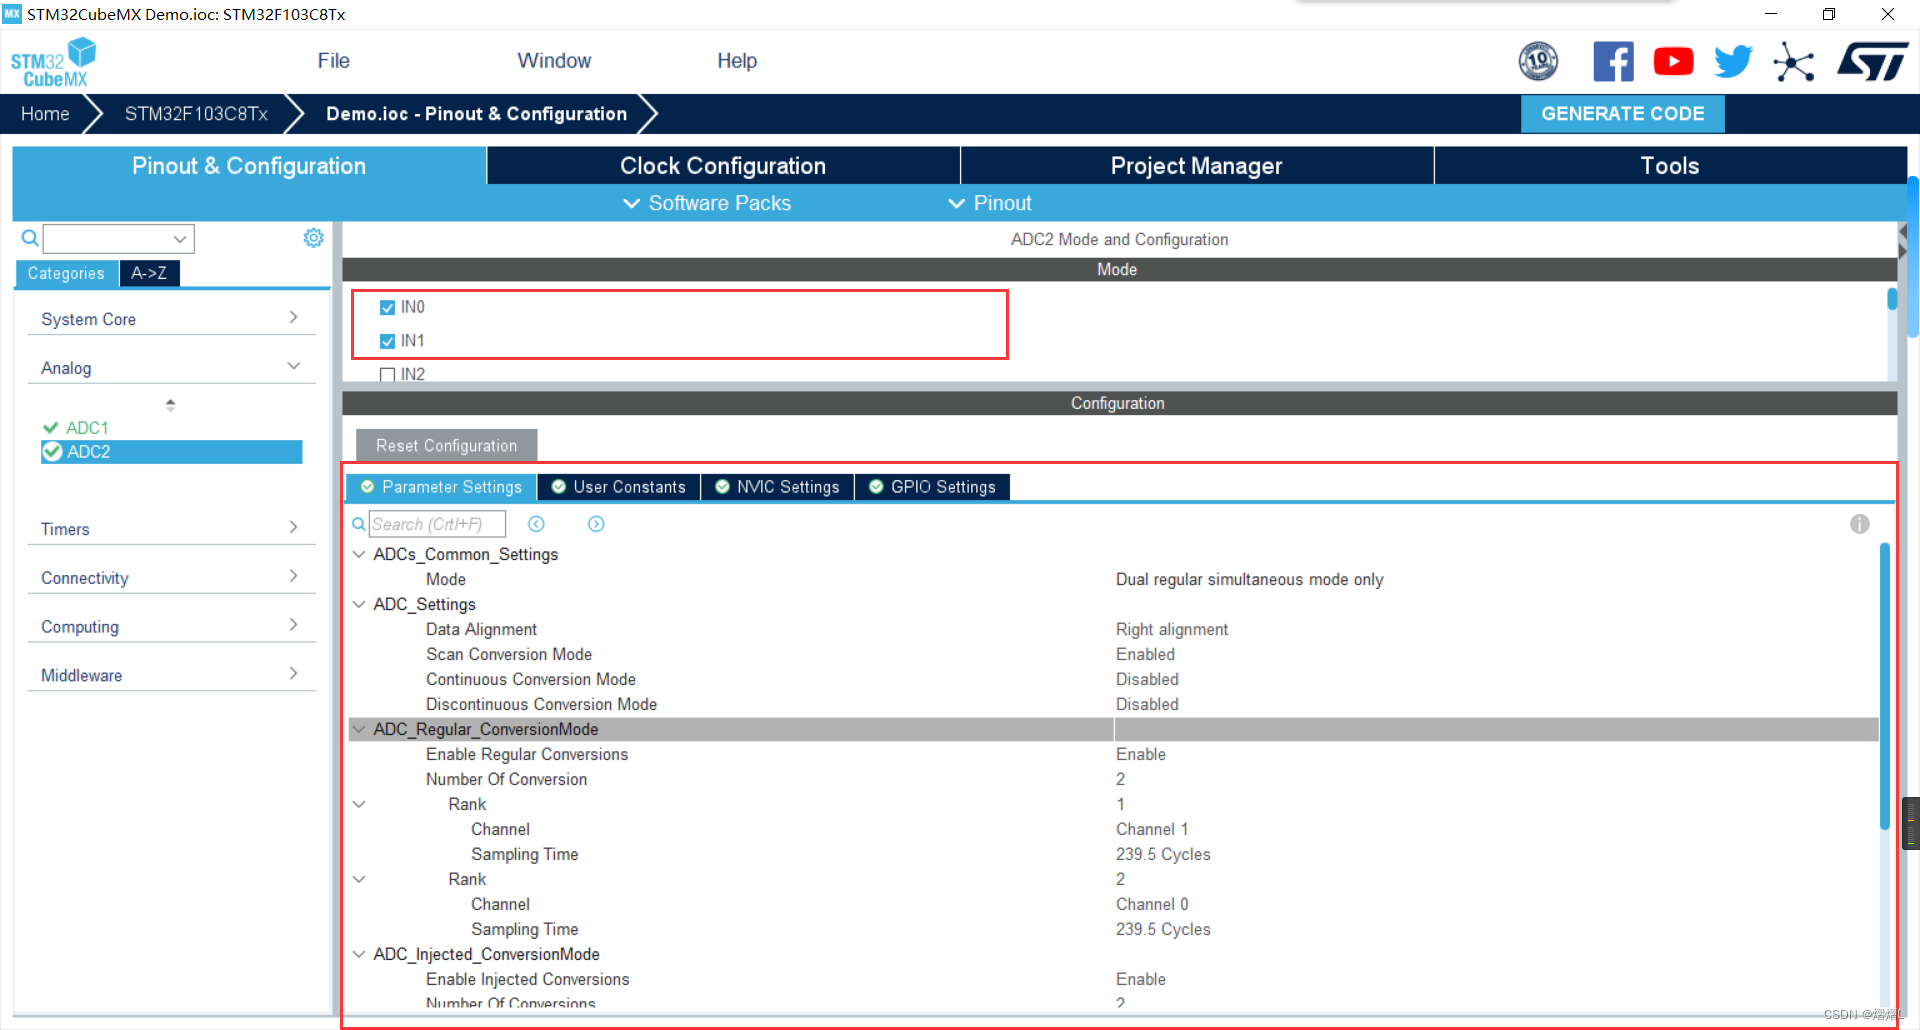Collapse ADC_Regular_ConversionMode group

[359, 729]
